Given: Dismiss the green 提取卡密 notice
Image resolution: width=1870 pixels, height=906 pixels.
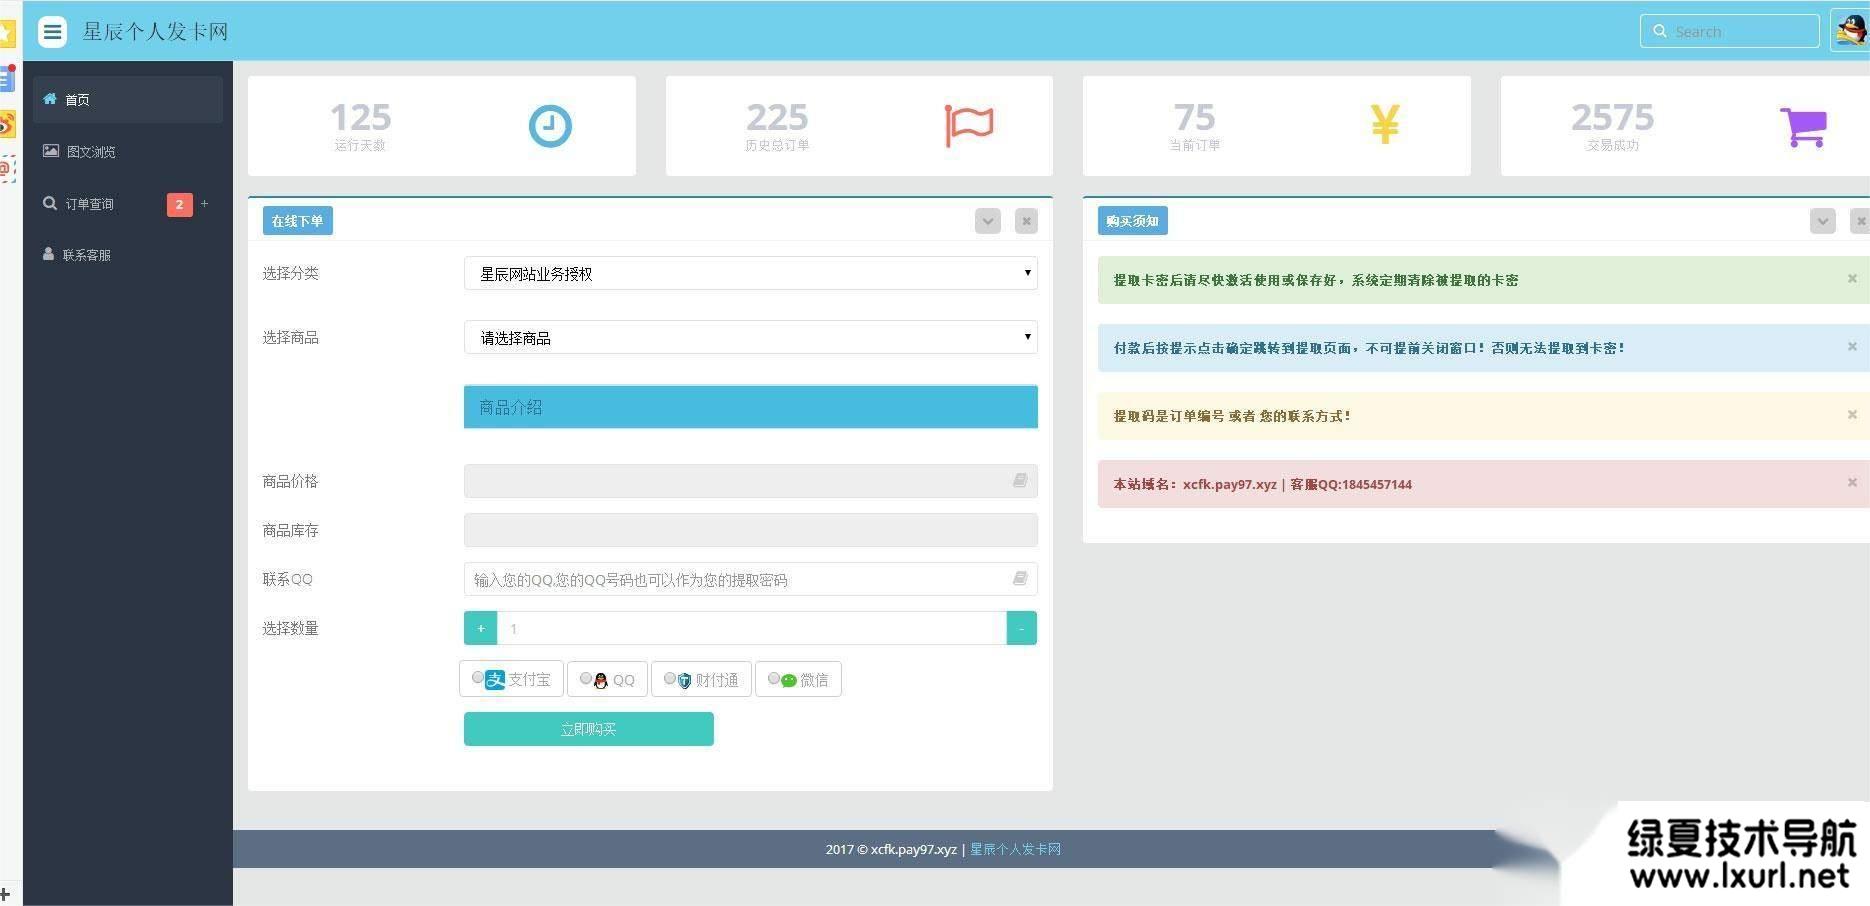Looking at the screenshot, I should coord(1852,279).
